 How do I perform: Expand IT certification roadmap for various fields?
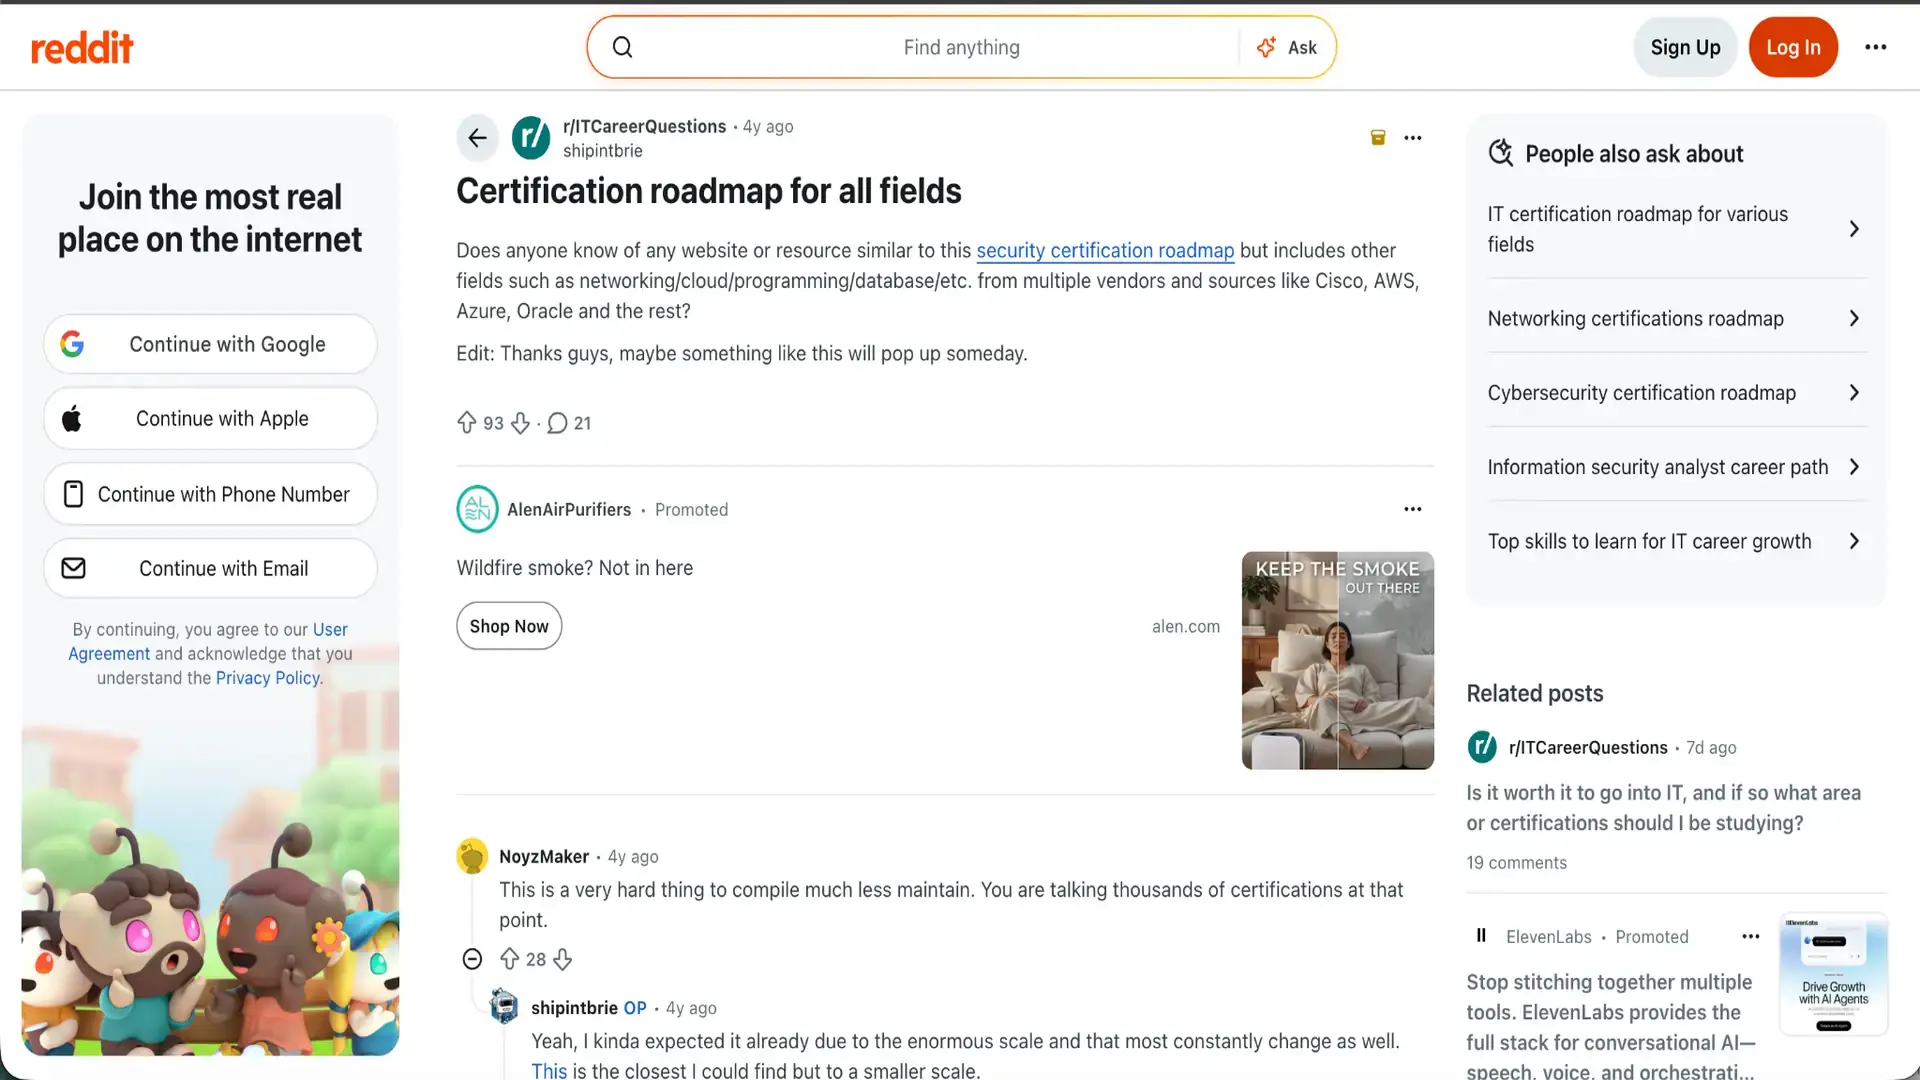coord(1676,229)
